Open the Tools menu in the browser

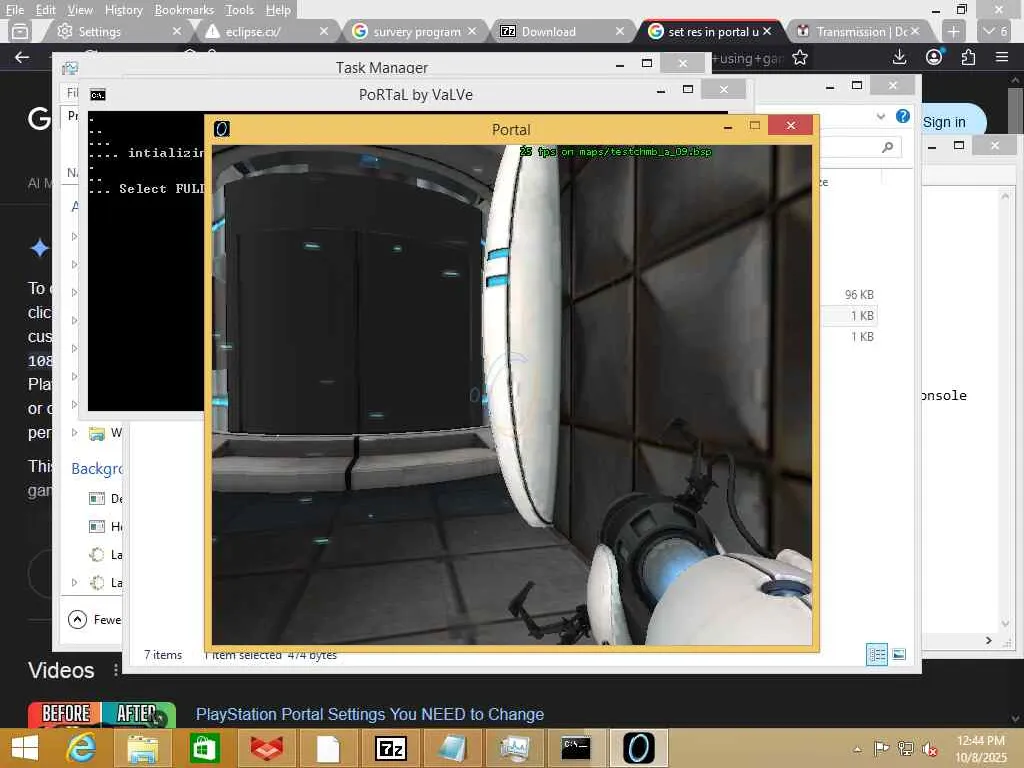(240, 10)
